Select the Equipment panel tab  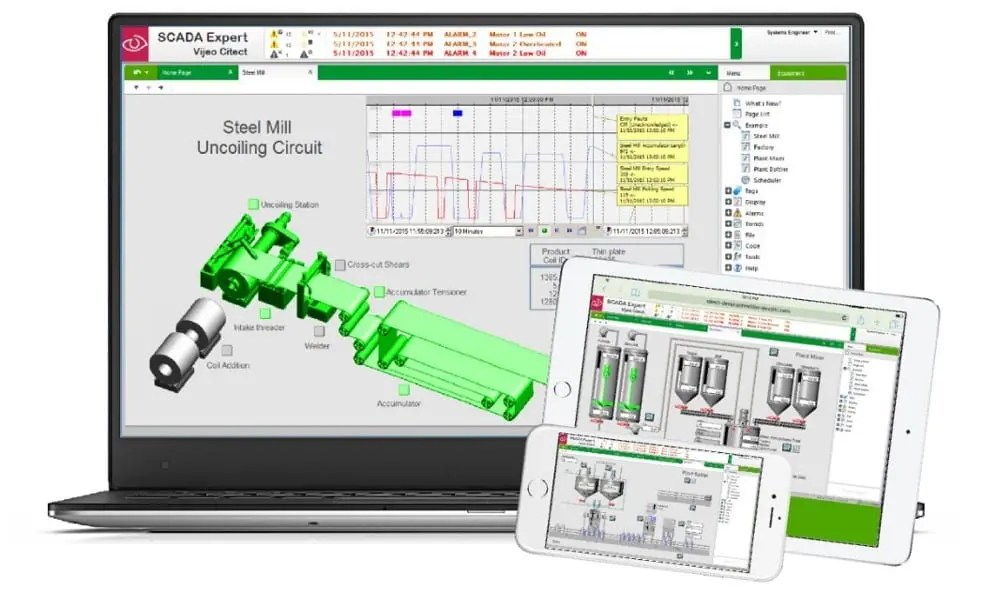tap(807, 73)
